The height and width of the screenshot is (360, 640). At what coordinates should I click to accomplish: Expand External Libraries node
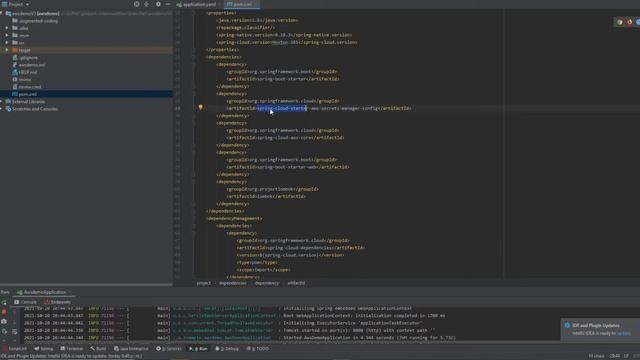[2, 102]
